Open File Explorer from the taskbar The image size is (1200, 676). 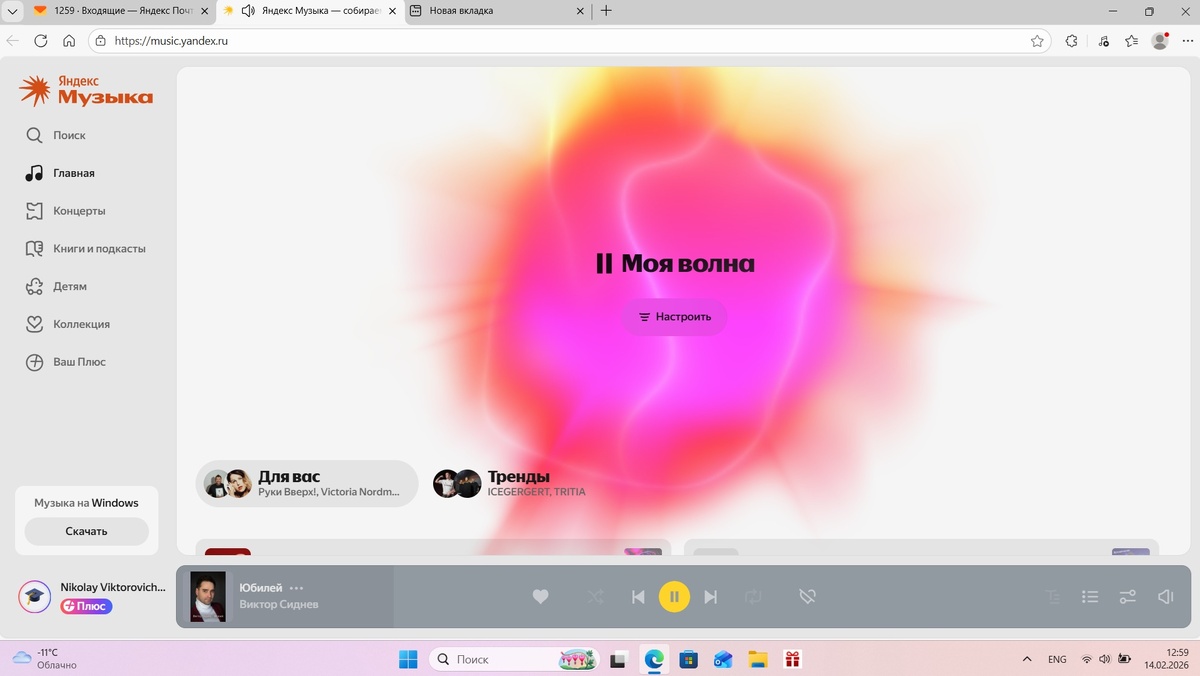[758, 659]
